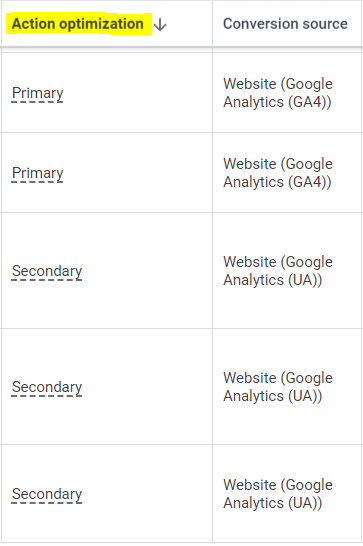Click the sort arrow beside Action optimization
363x546 pixels.
click(160, 25)
